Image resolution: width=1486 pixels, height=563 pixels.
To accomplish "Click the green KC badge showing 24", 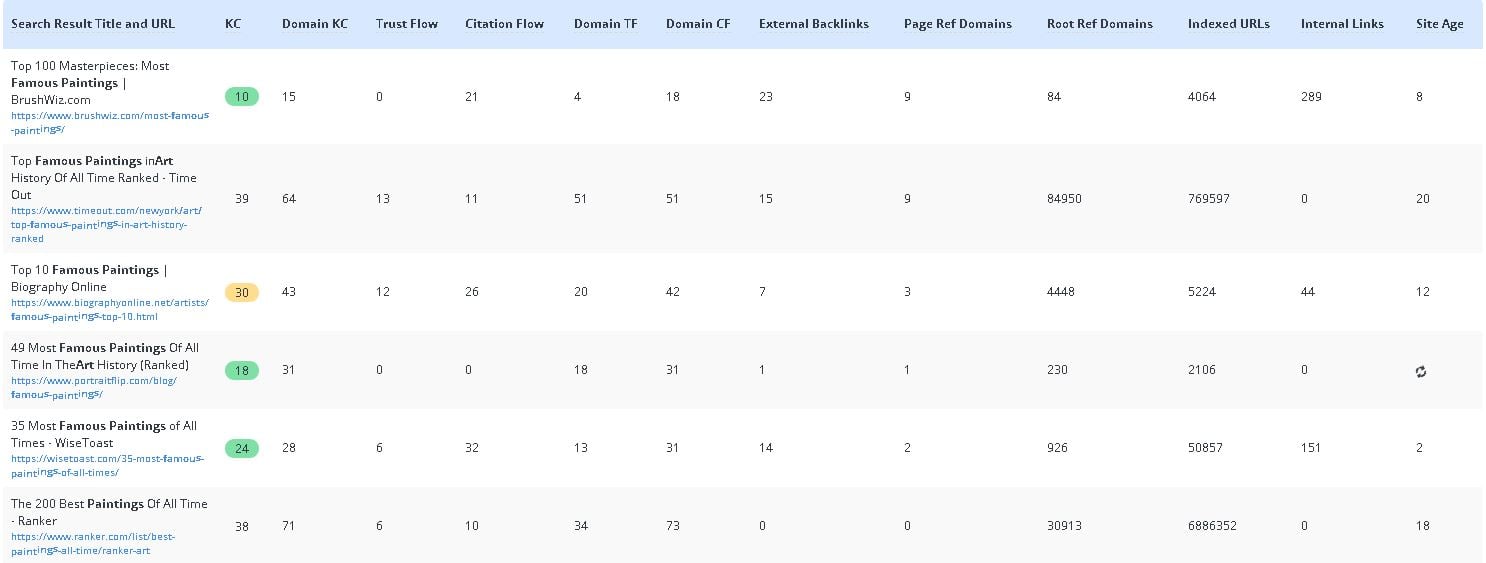I will click(x=242, y=448).
